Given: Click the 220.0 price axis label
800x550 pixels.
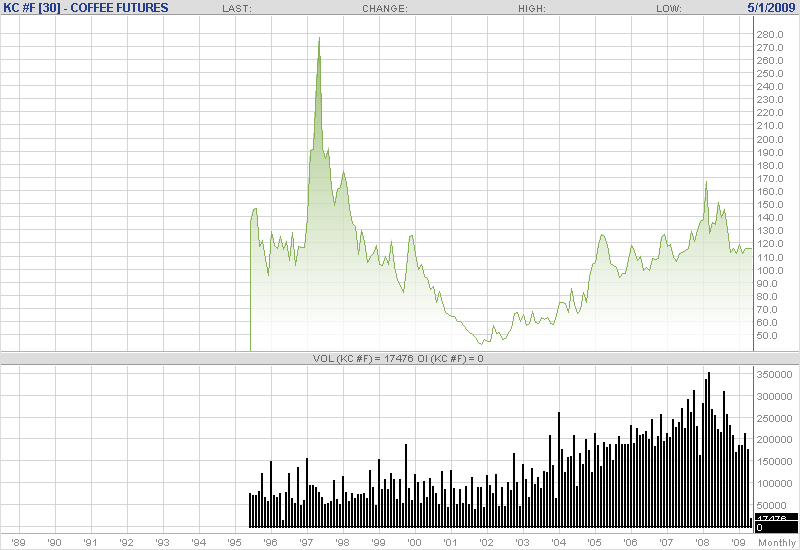Looking at the screenshot, I should click(x=769, y=113).
